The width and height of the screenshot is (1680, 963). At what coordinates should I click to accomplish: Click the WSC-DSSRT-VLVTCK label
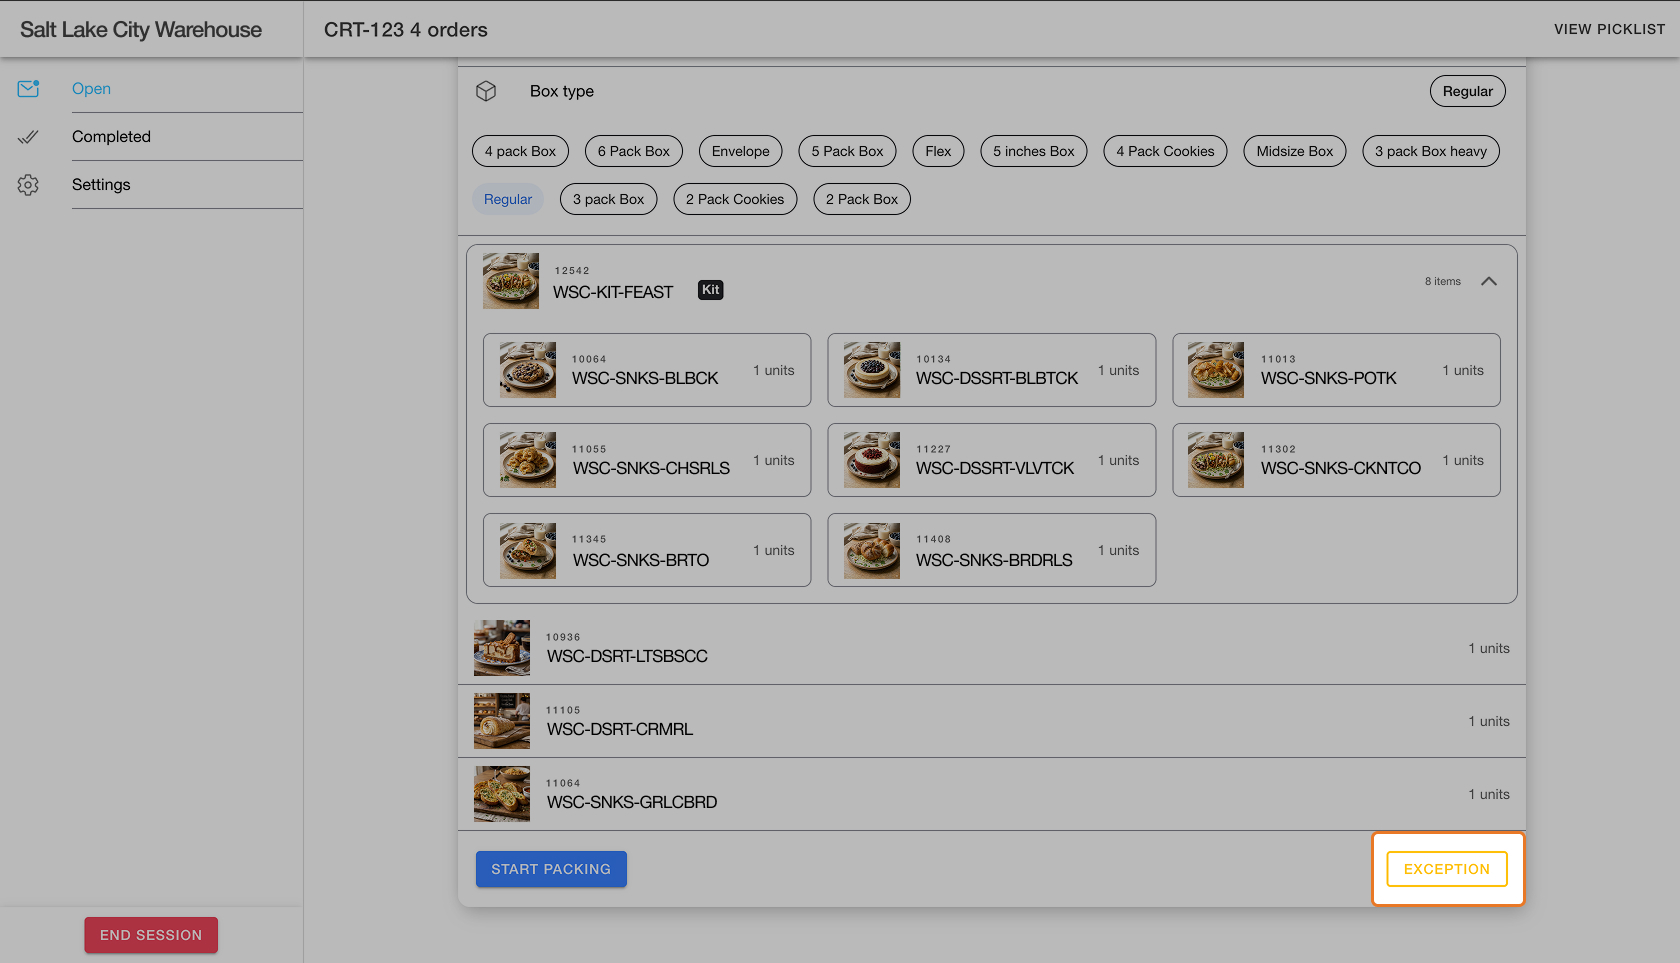(x=995, y=468)
